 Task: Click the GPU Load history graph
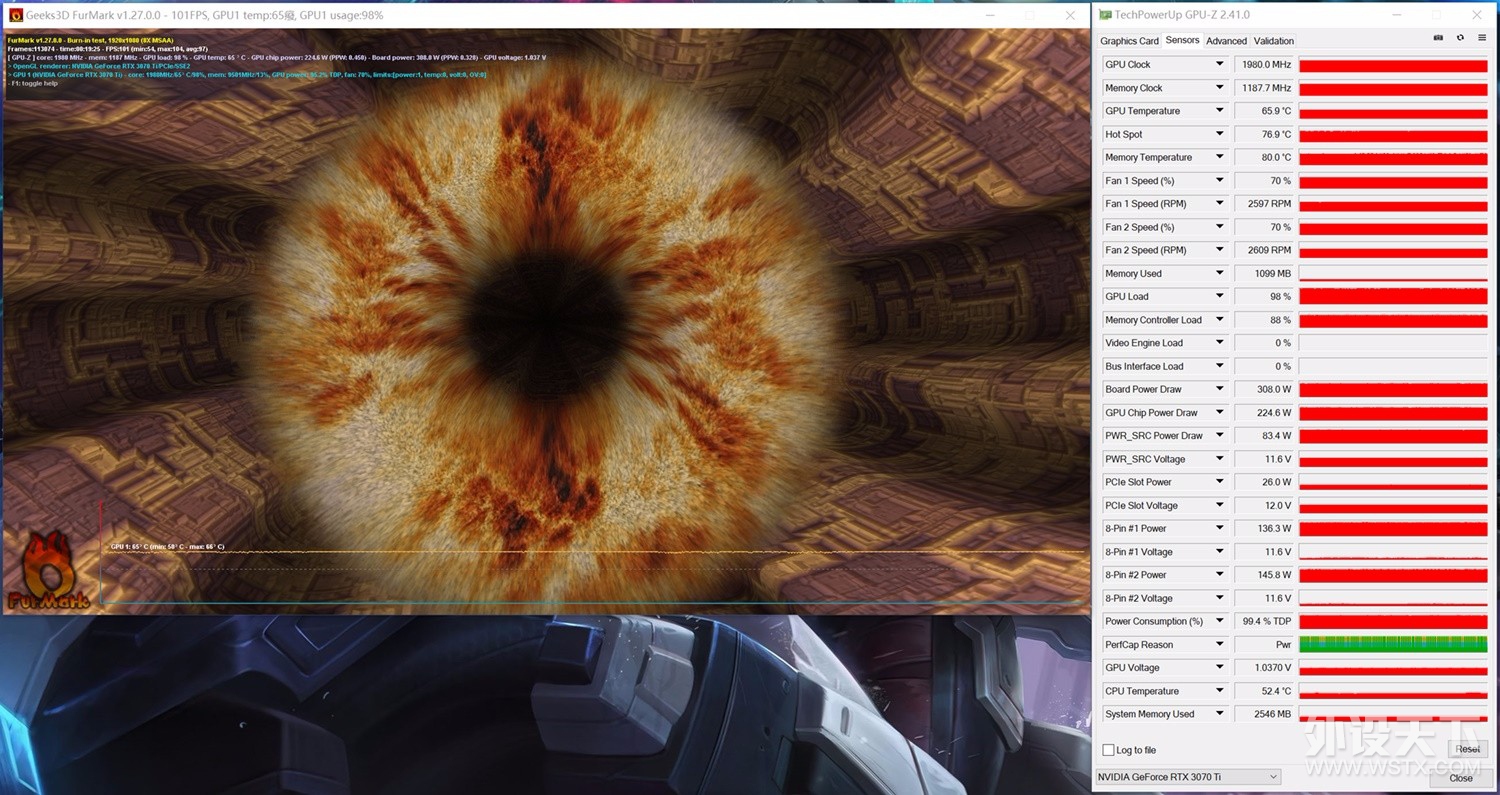pyautogui.click(x=1393, y=296)
